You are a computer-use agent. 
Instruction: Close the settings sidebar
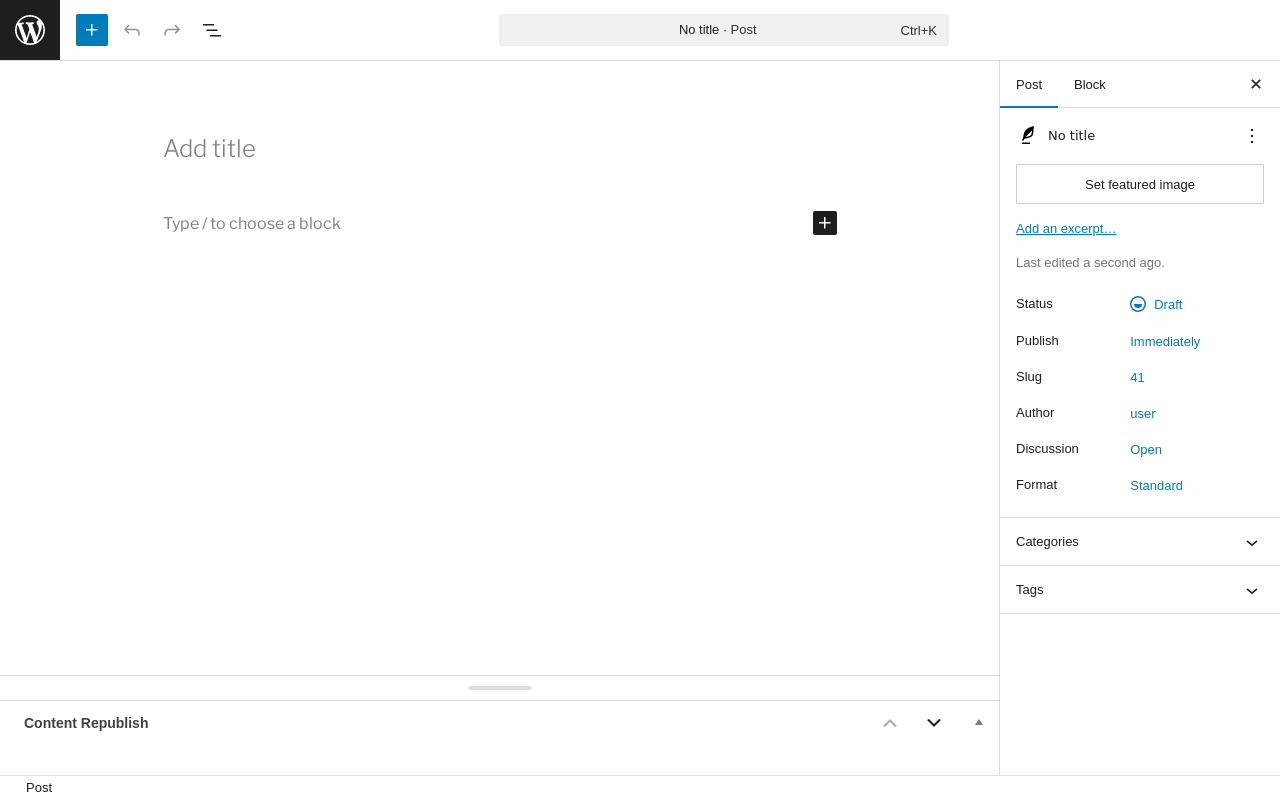1256,84
